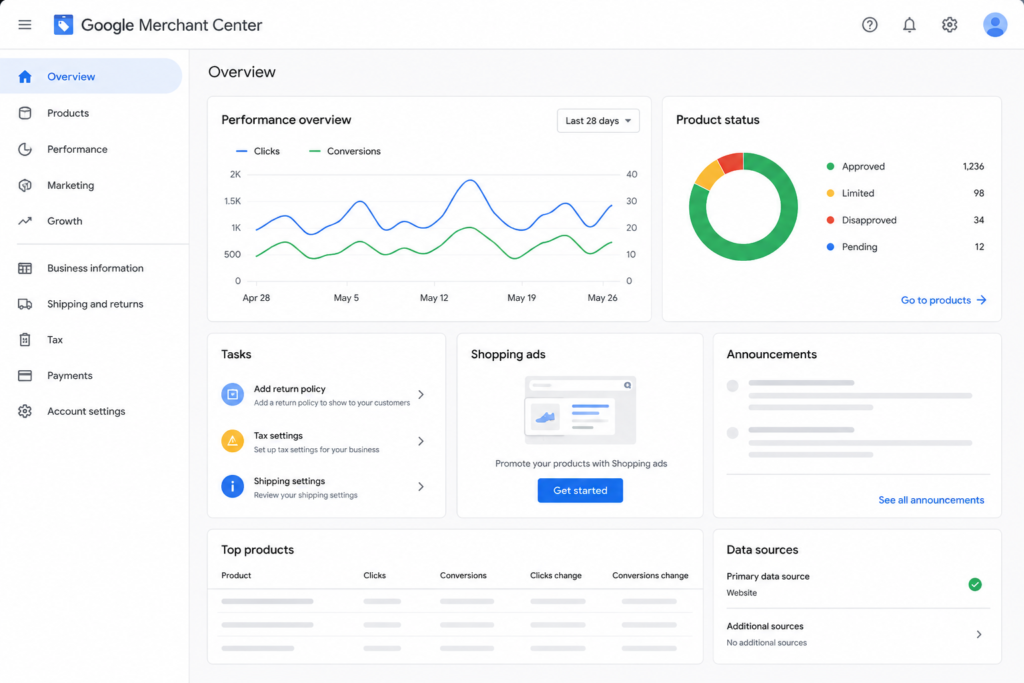Expand the Shipping settings chevron
1024x683 pixels.
pos(421,486)
